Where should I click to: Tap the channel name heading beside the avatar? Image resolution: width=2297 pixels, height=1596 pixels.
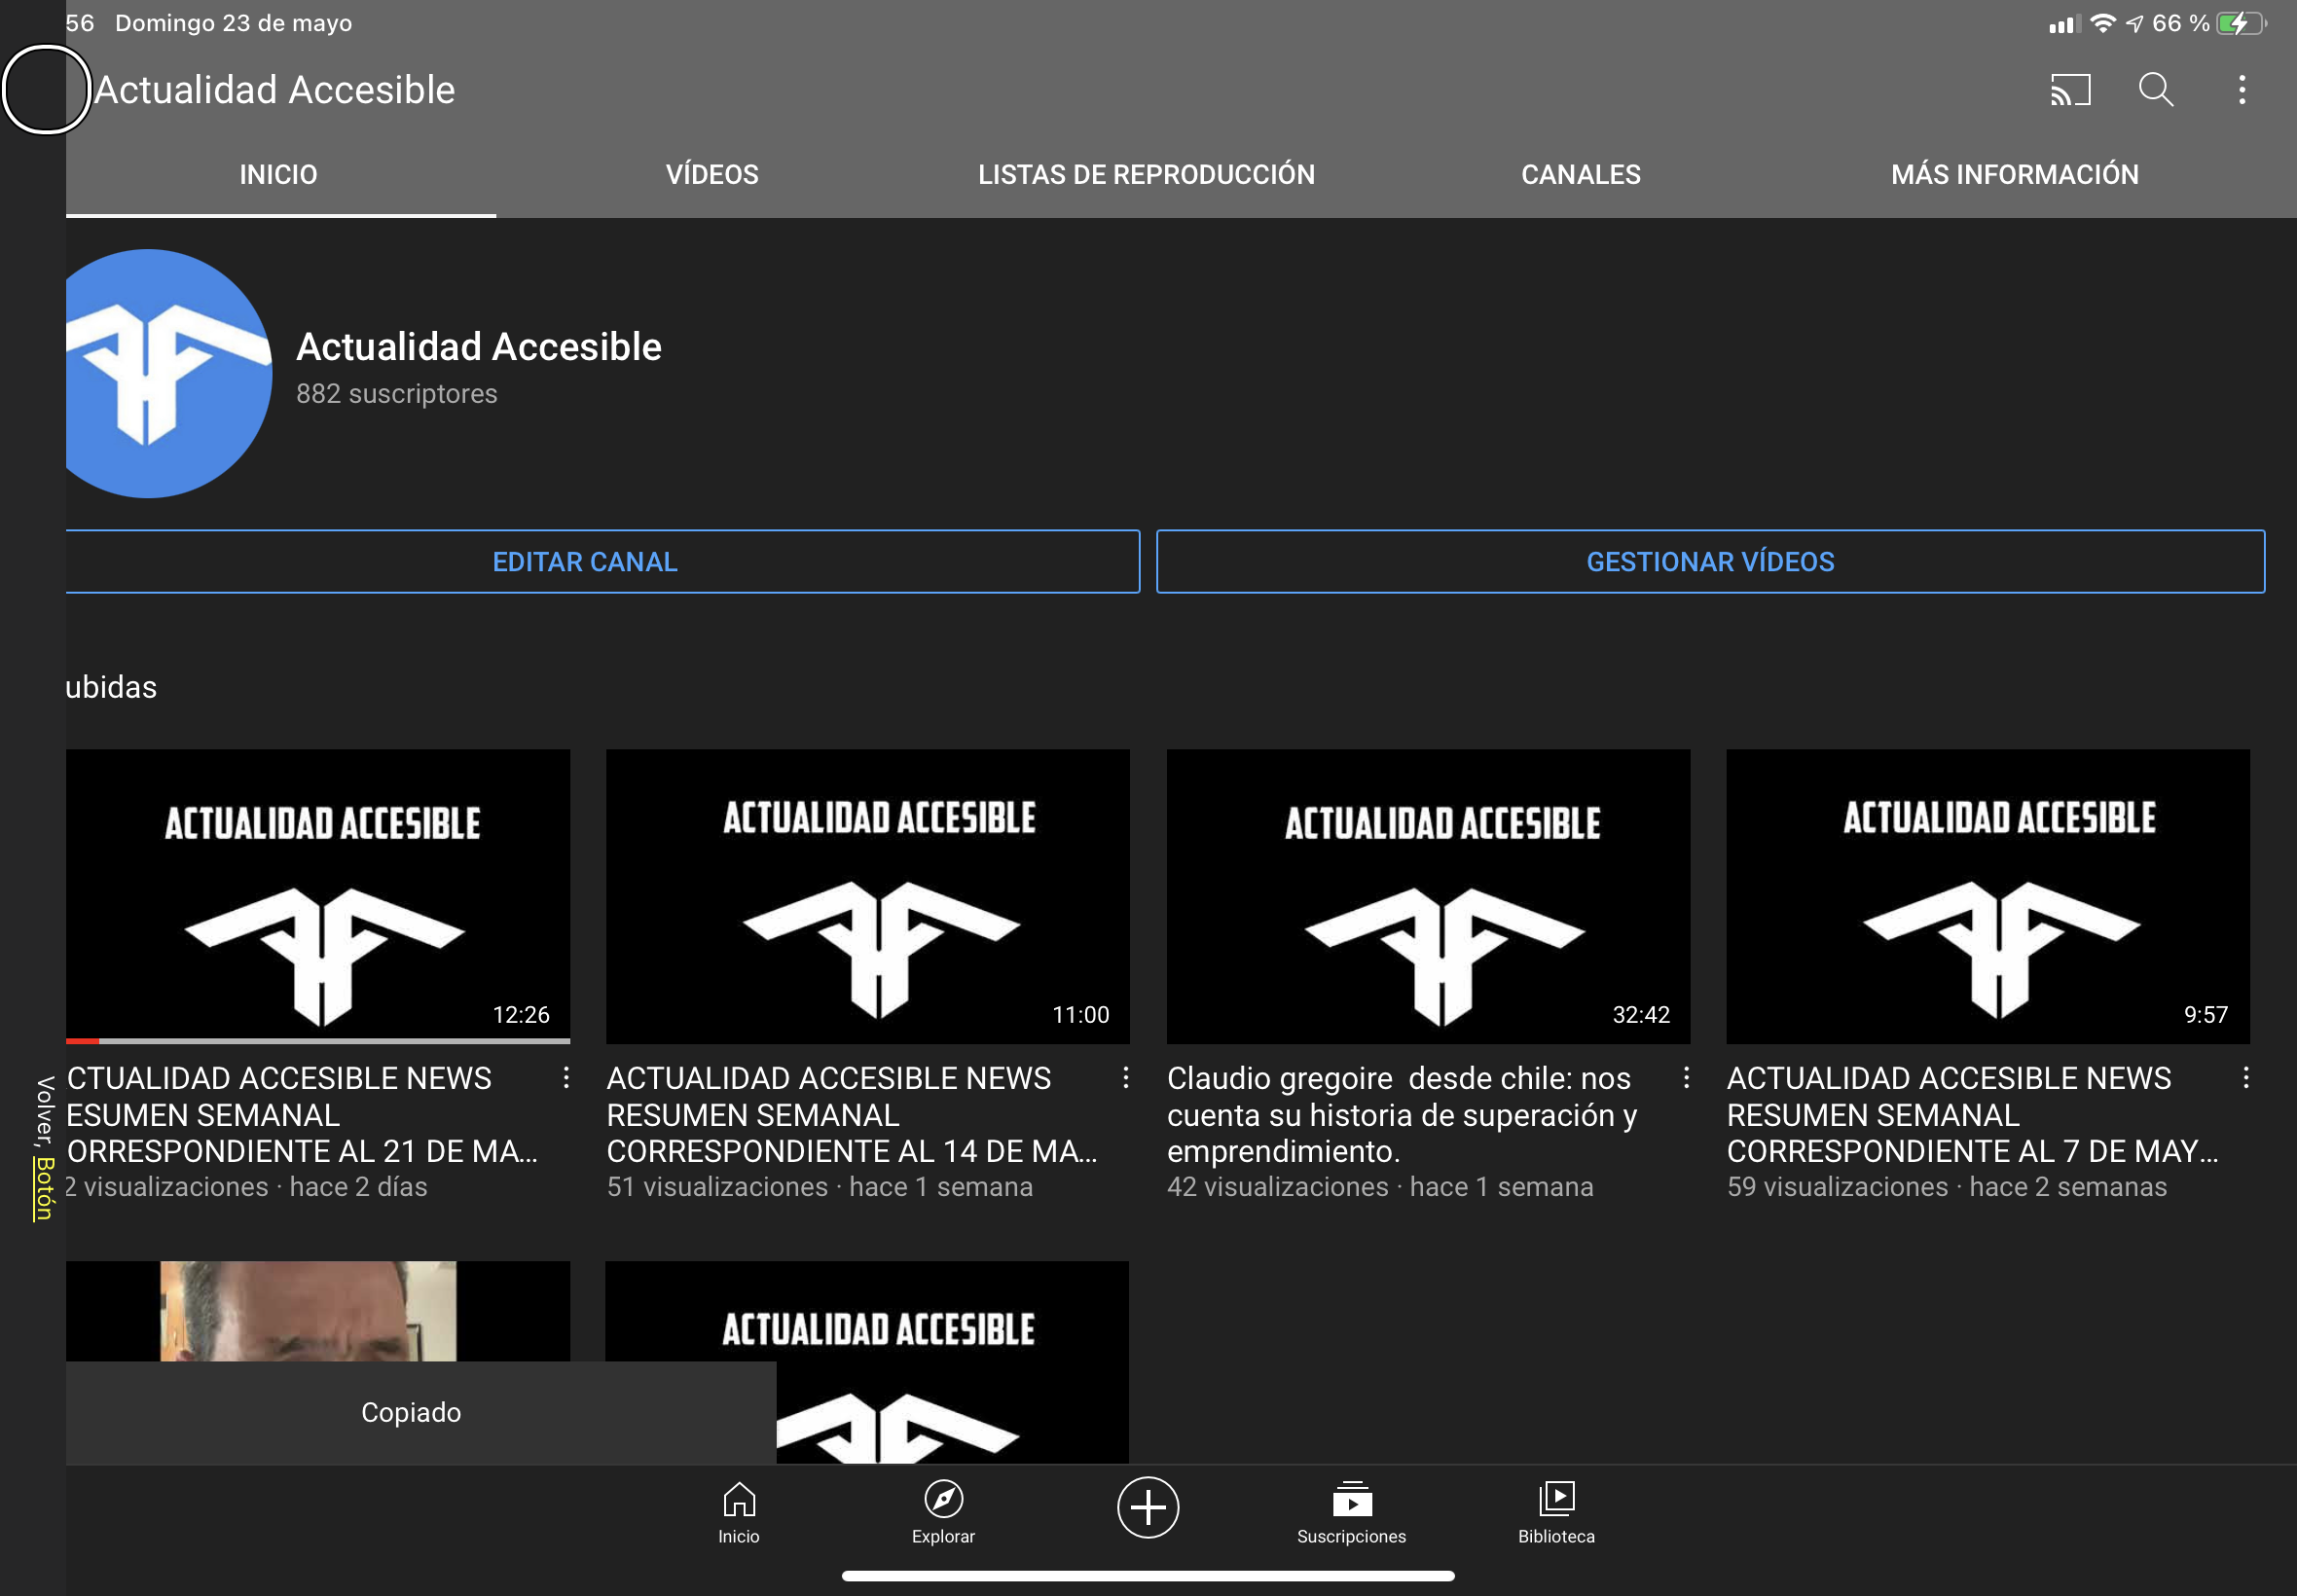click(x=479, y=347)
